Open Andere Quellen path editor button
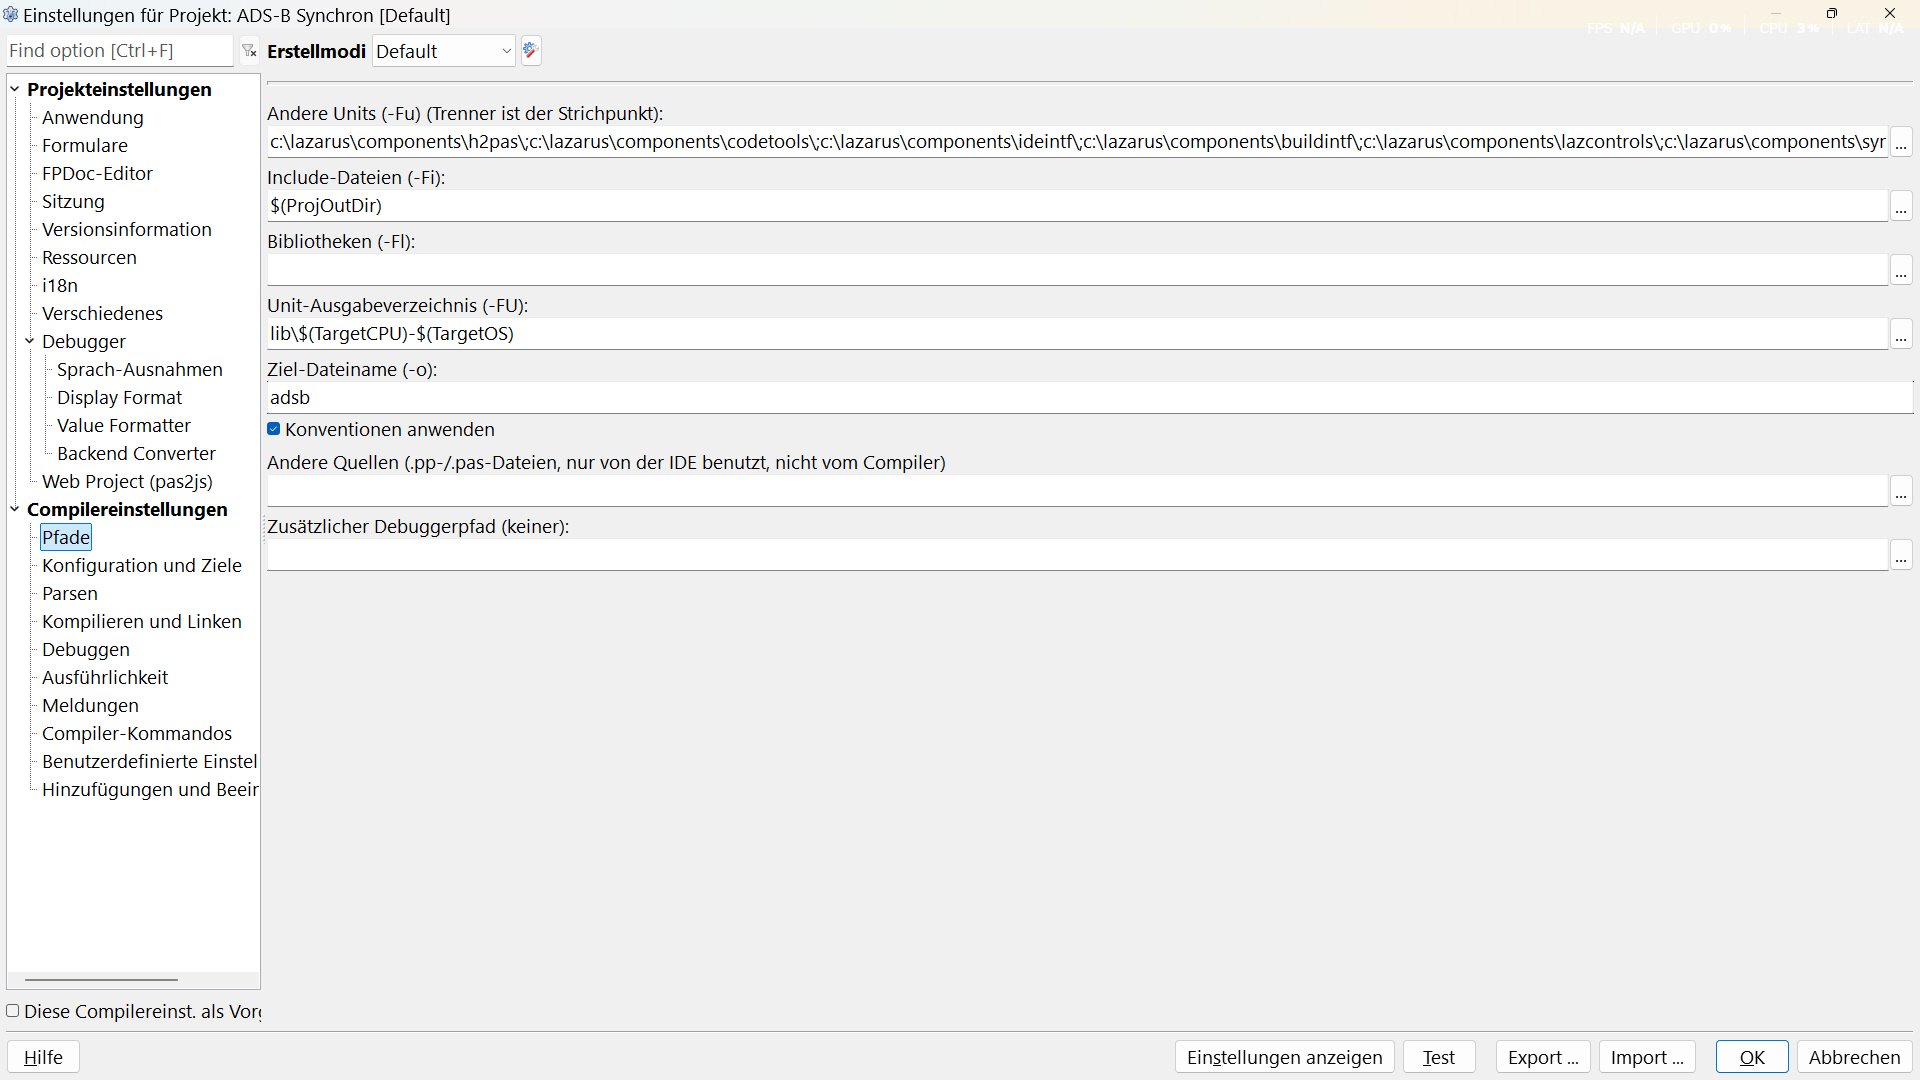 tap(1901, 491)
